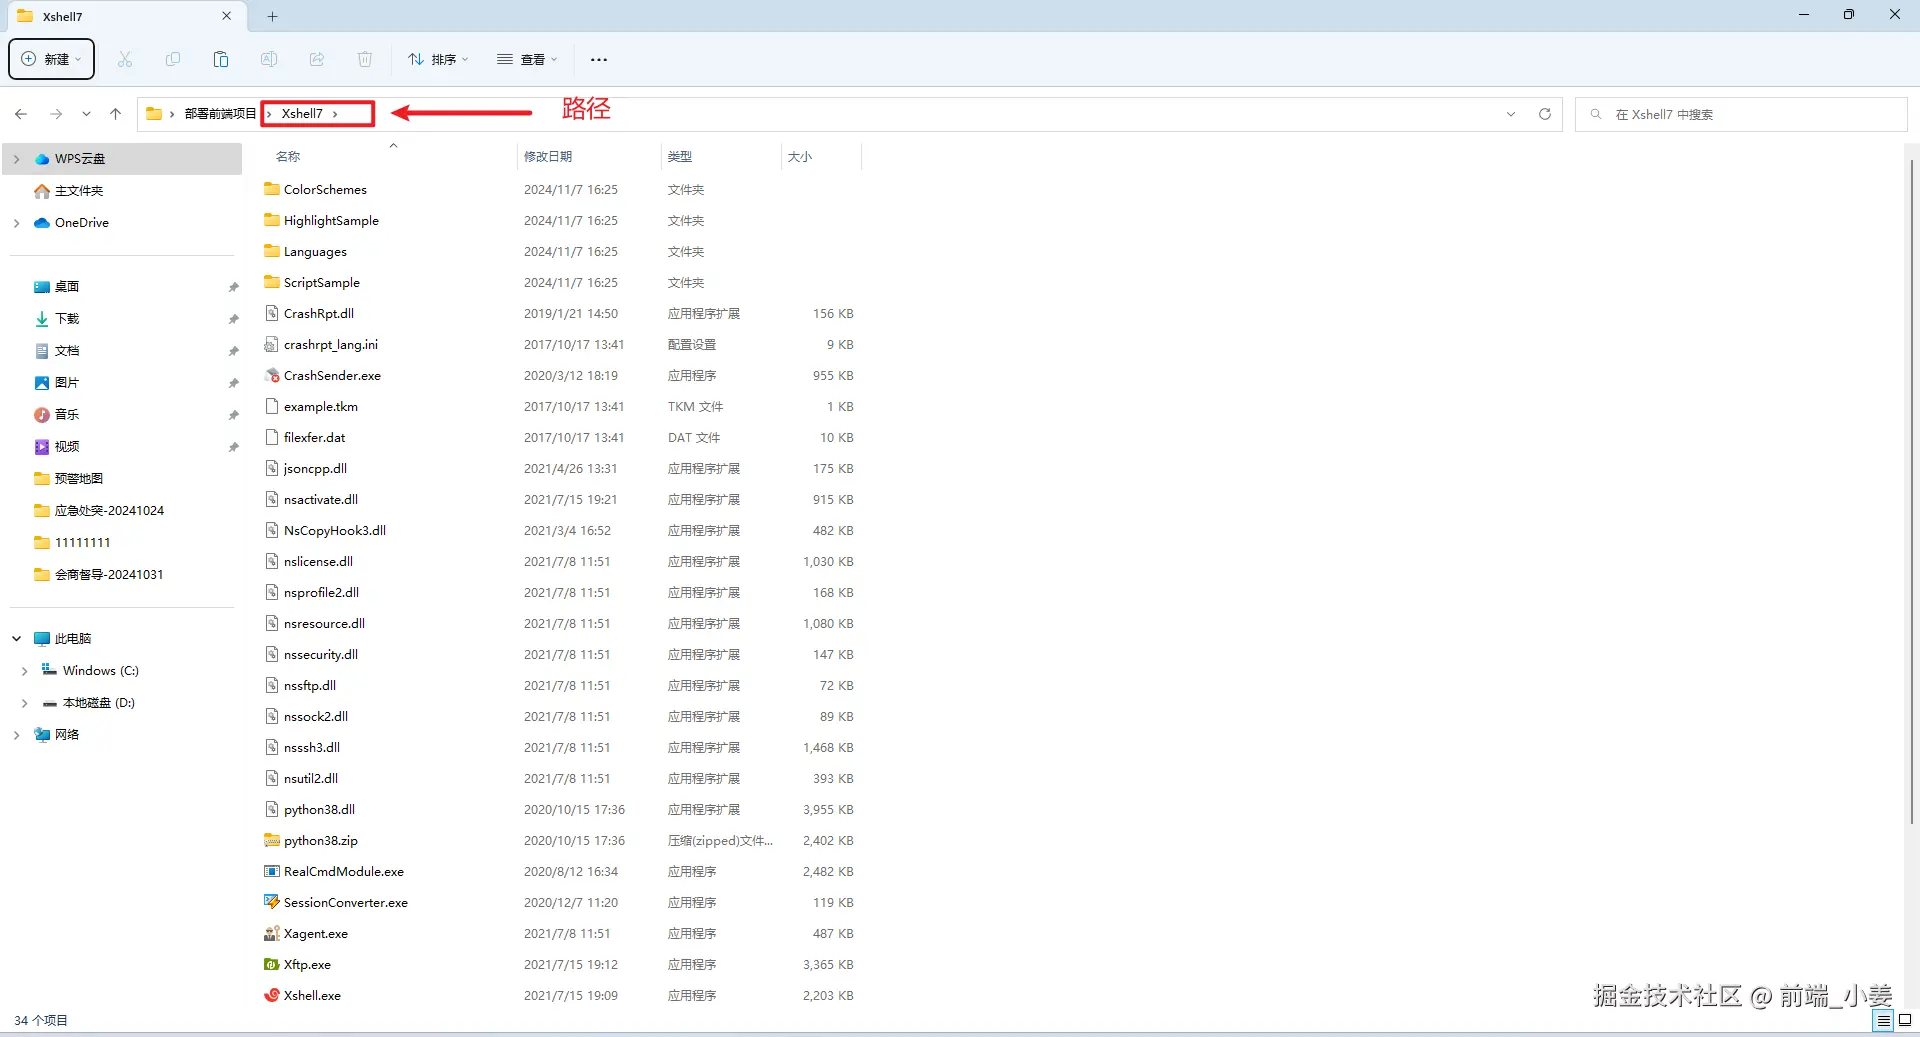This screenshot has height=1037, width=1920.
Task: Add a new tab with plus button
Action: point(272,16)
